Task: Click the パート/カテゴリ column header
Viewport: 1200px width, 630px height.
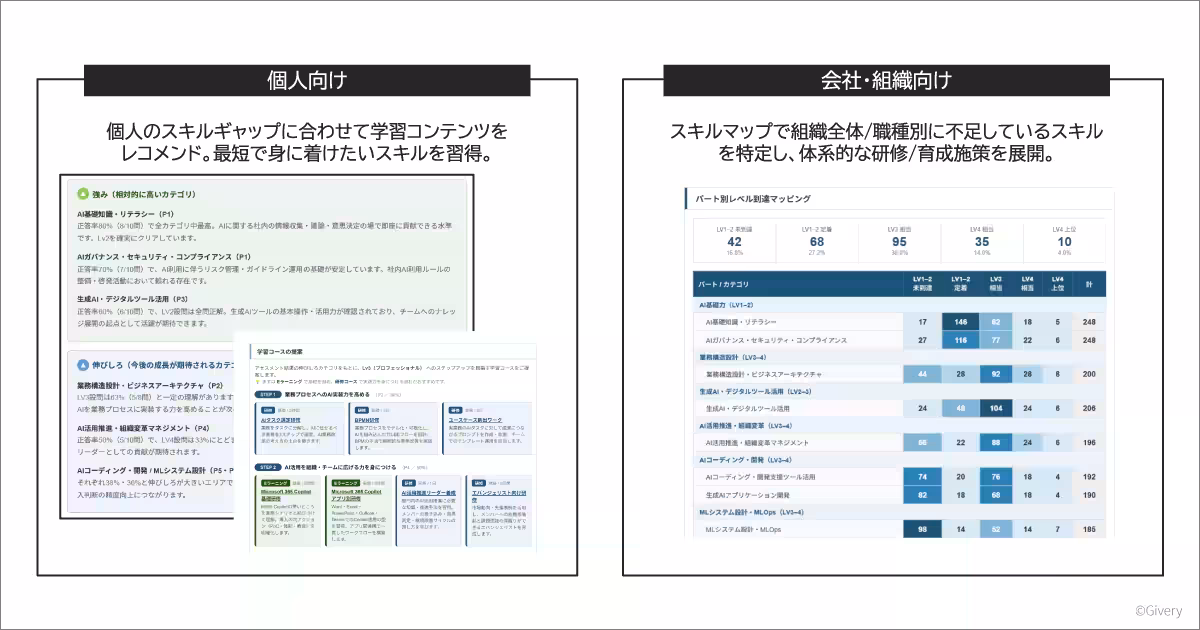Action: (722, 284)
